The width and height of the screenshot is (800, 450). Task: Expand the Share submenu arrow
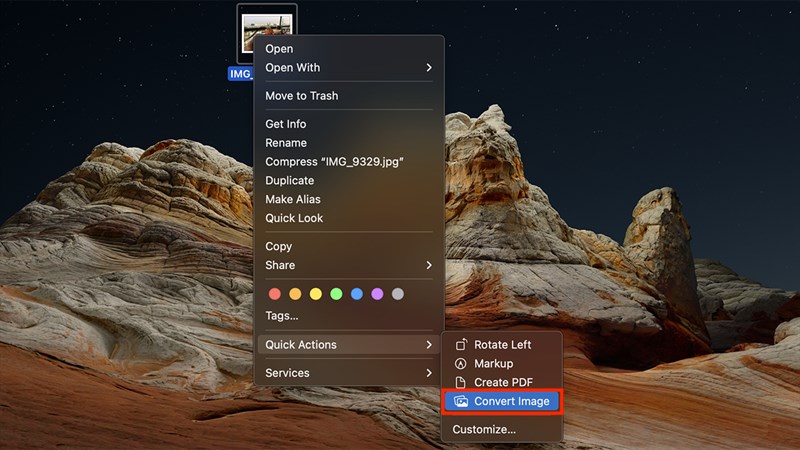(429, 265)
